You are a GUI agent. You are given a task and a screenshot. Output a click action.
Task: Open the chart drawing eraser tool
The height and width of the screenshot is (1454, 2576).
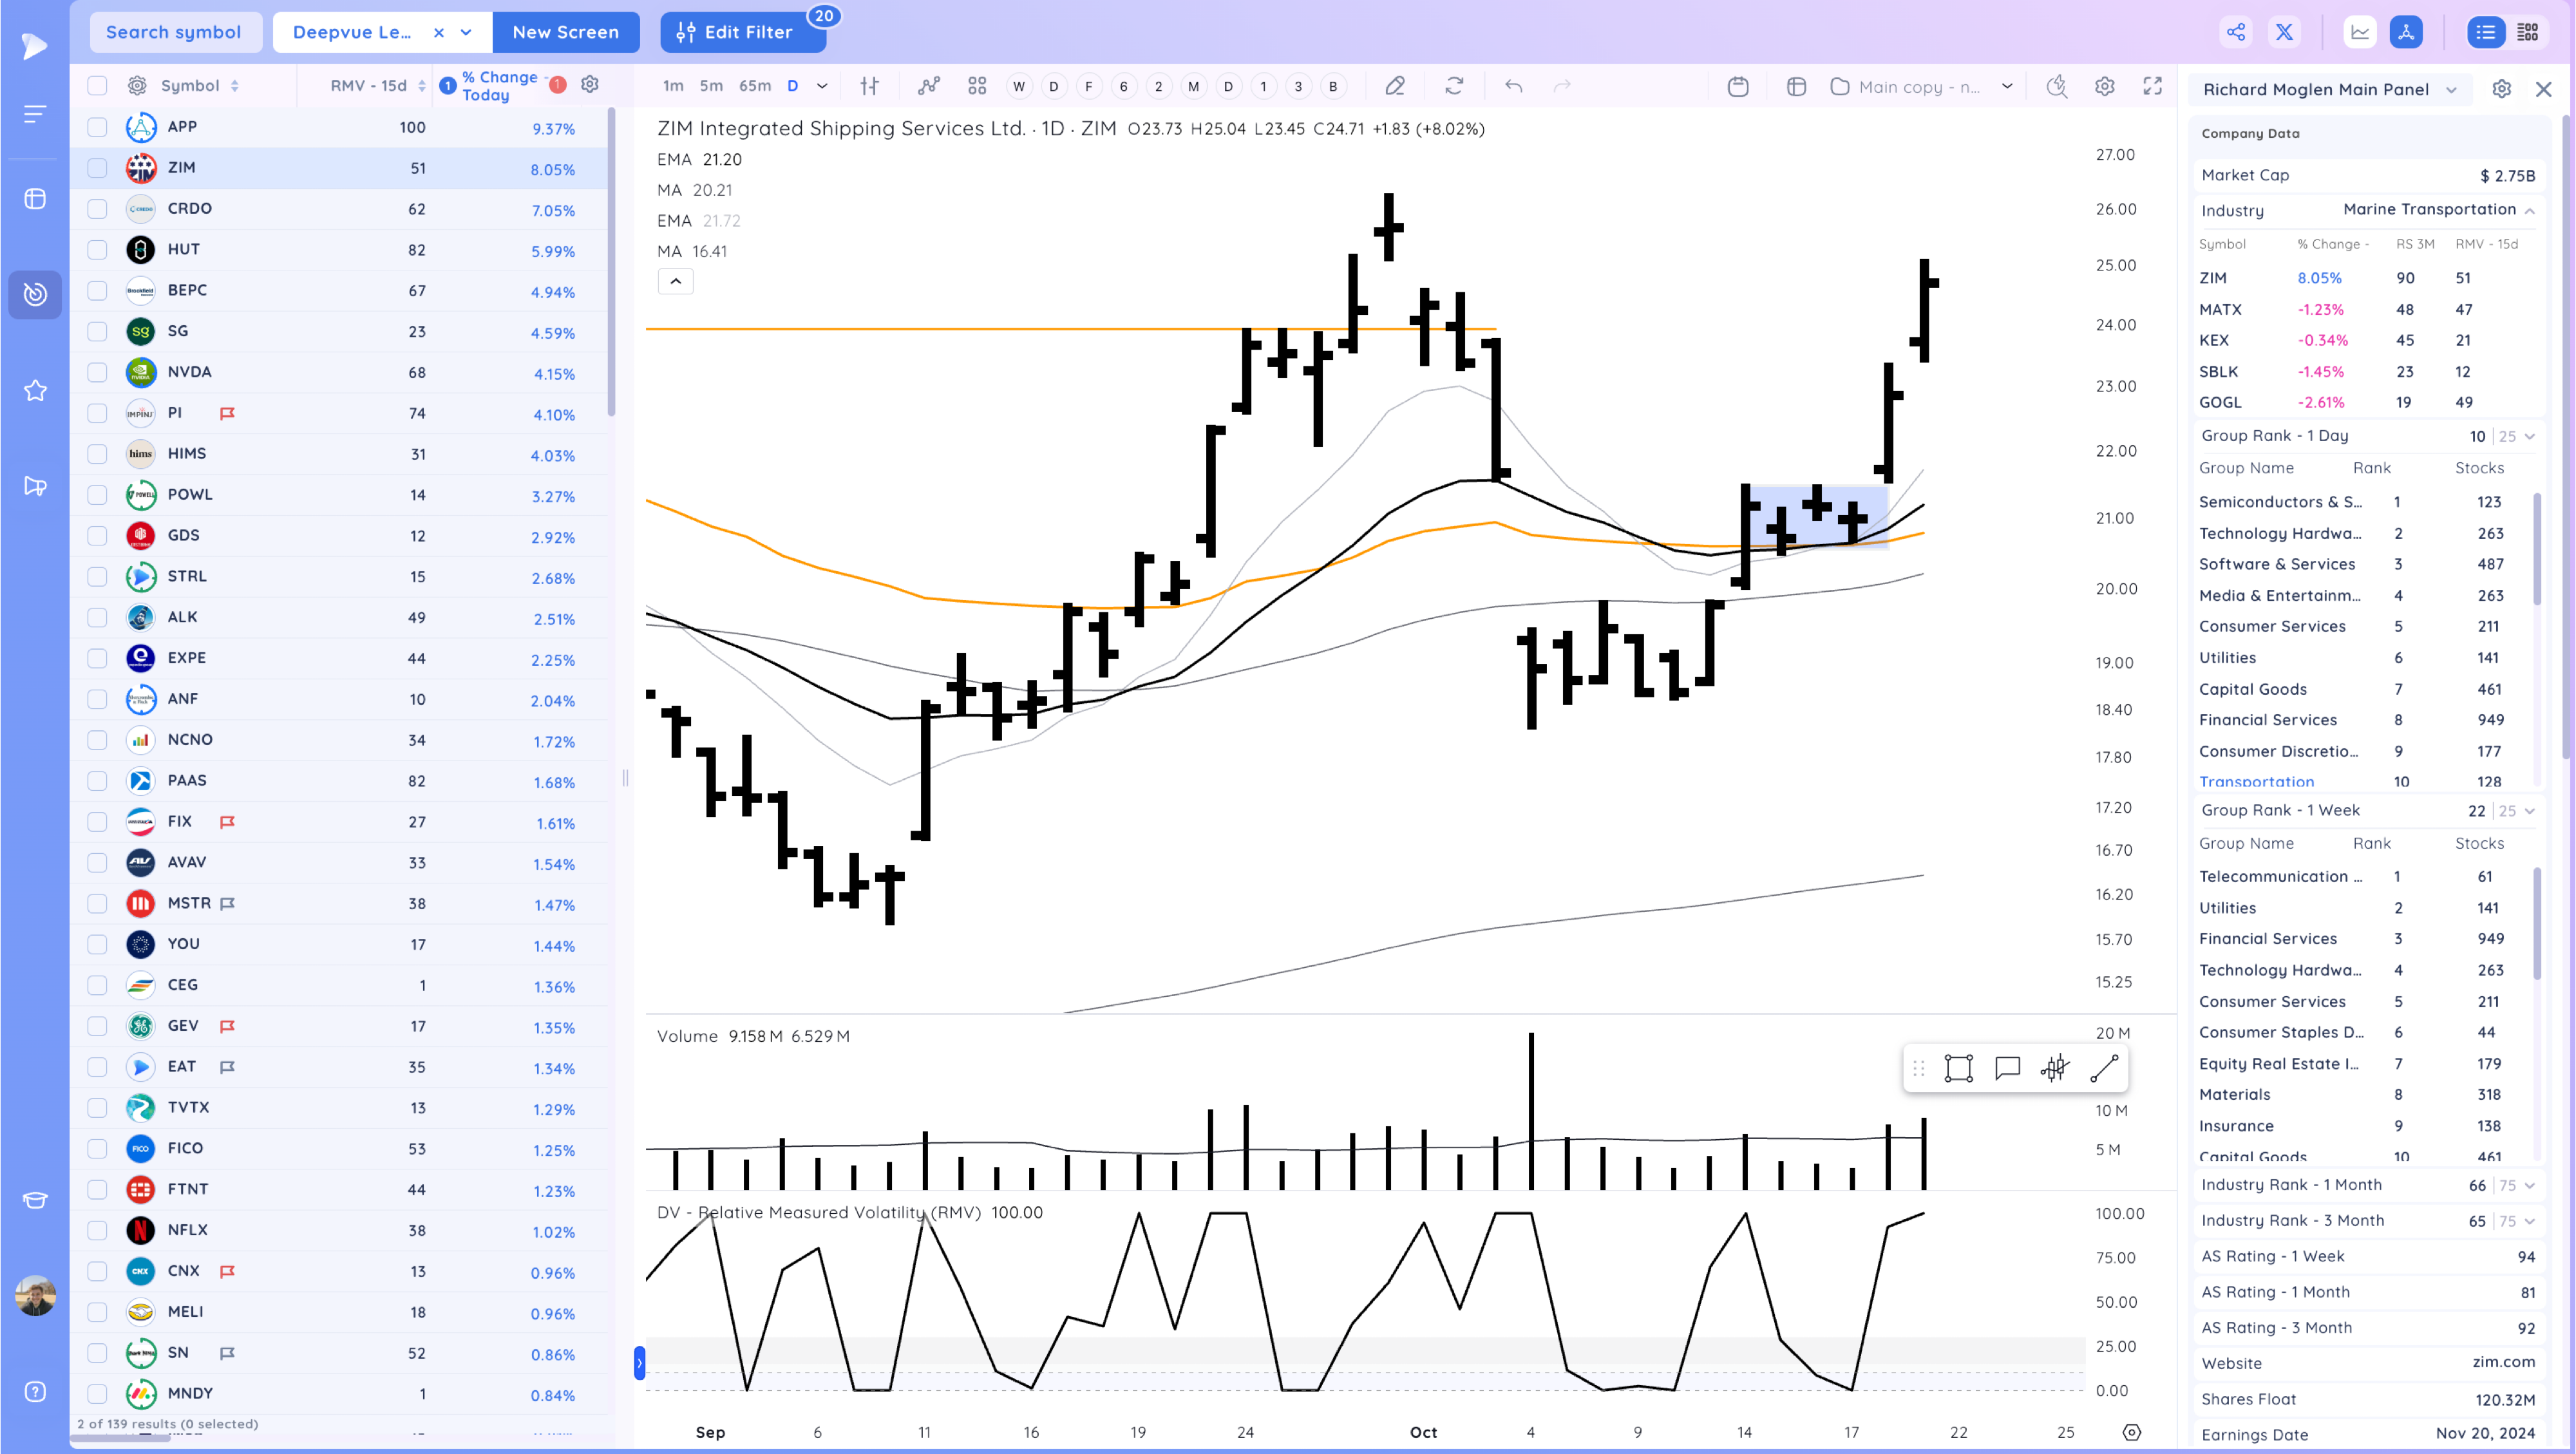point(1395,86)
